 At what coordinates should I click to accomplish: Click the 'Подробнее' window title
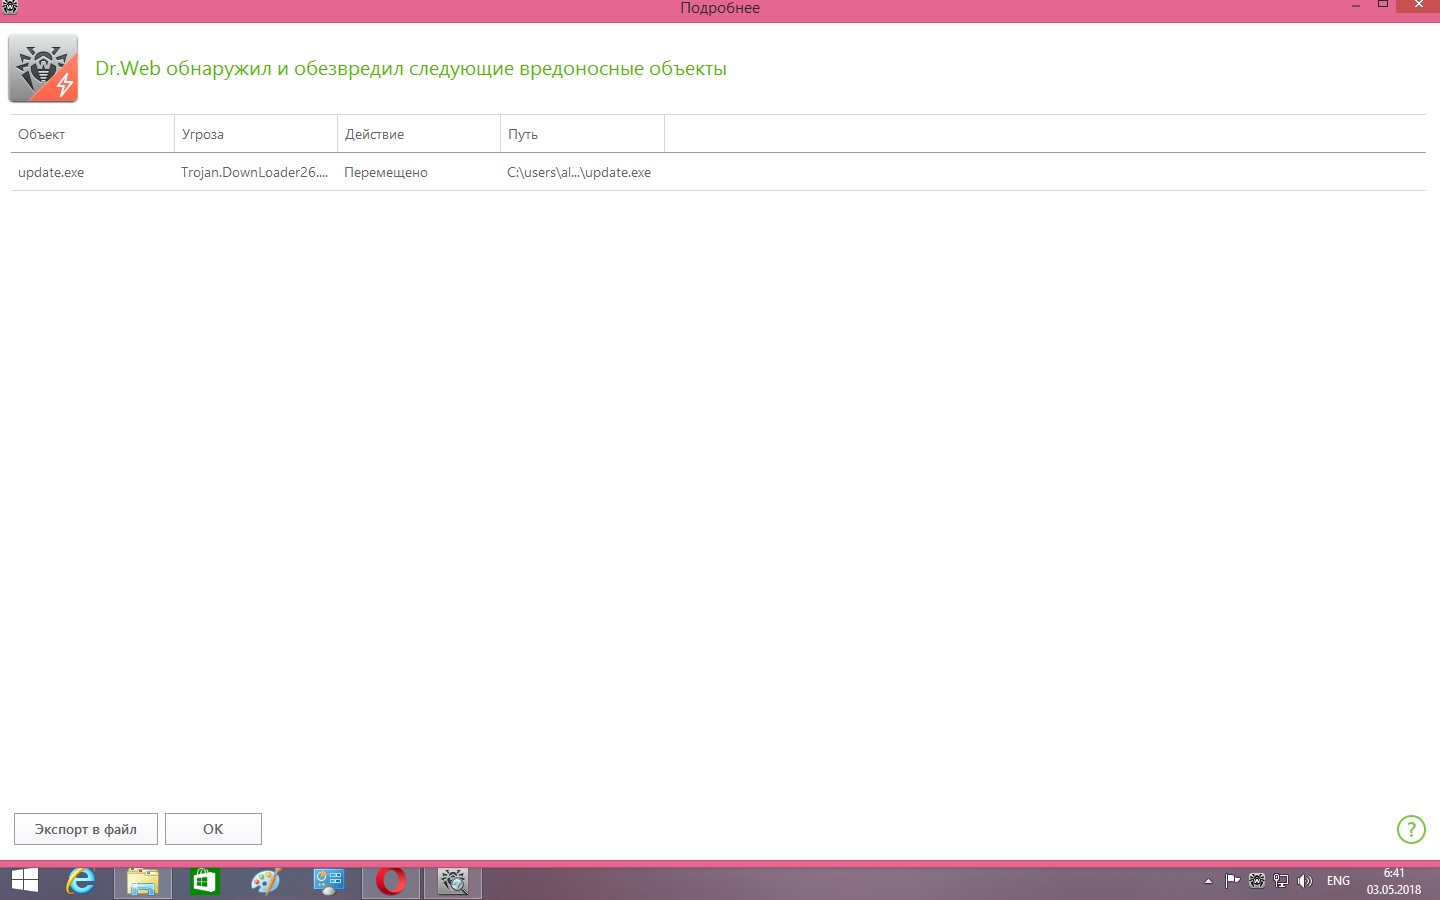(720, 8)
